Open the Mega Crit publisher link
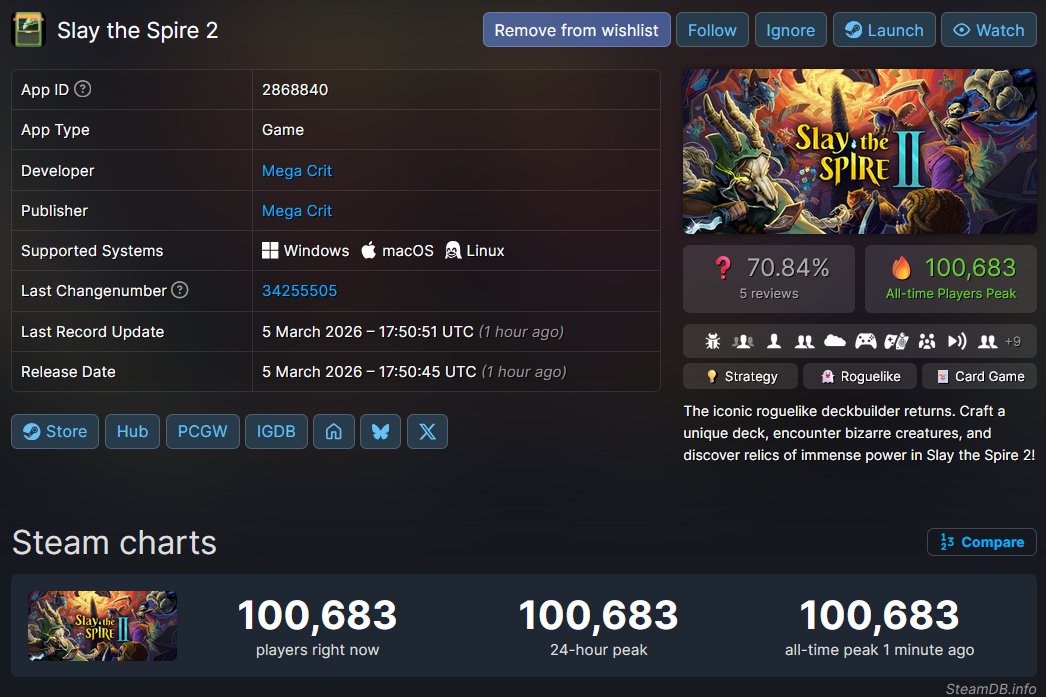The image size is (1046, 697). (x=297, y=211)
